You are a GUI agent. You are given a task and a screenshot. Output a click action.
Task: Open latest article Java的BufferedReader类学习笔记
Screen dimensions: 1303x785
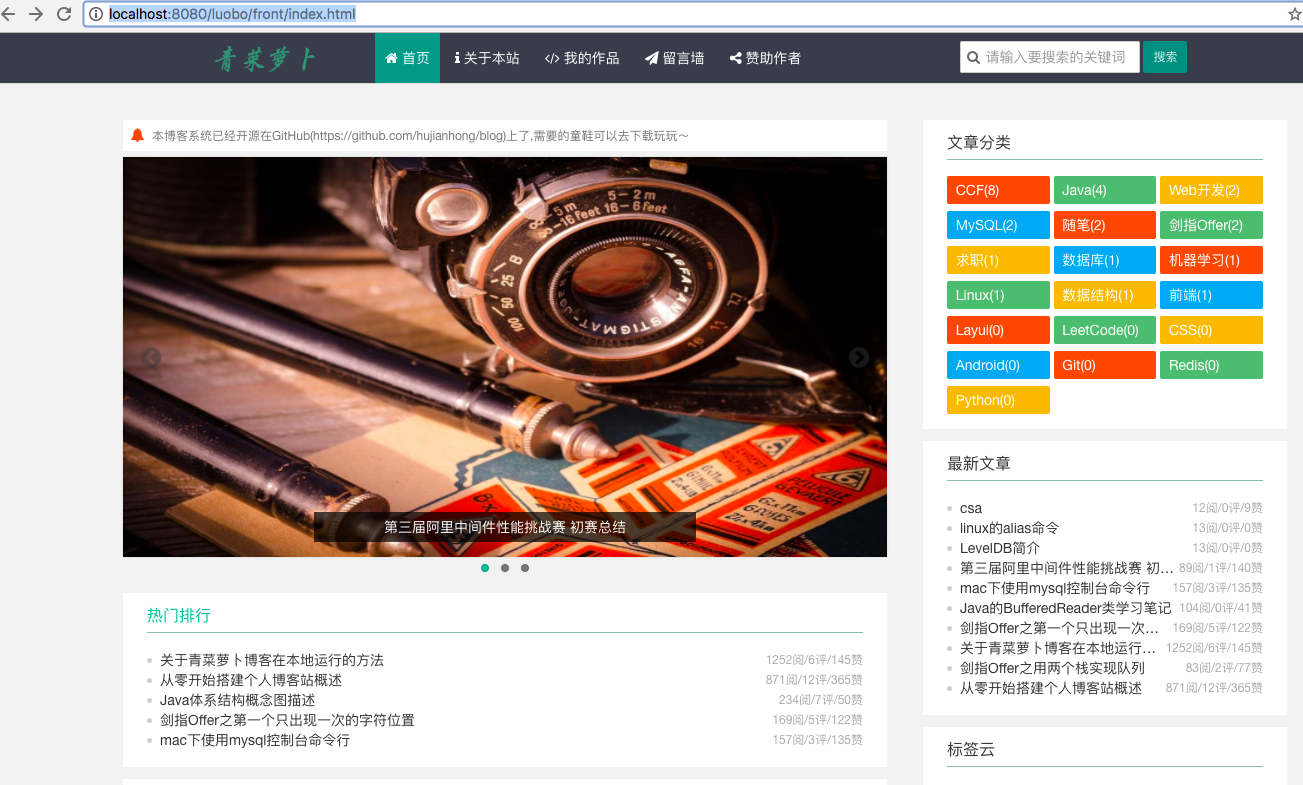(1066, 608)
